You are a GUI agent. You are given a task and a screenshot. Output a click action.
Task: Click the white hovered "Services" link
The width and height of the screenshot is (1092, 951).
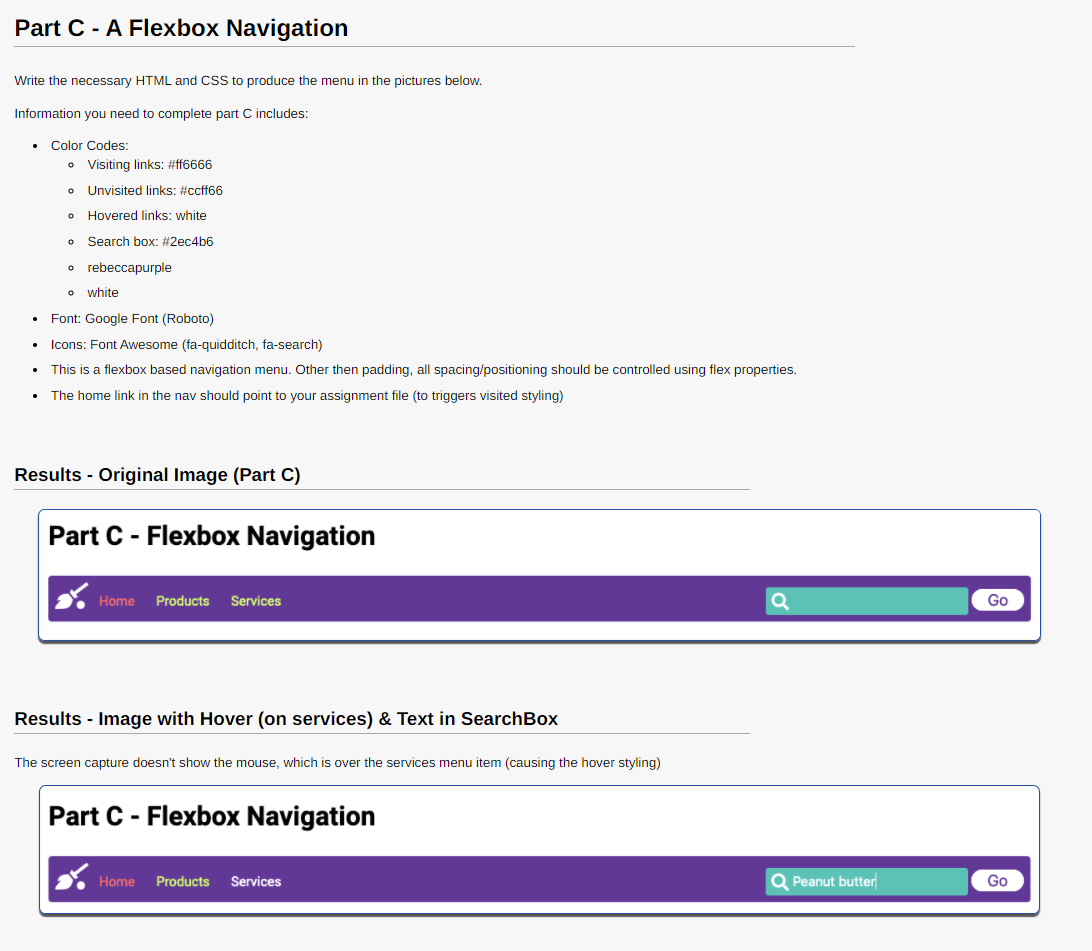point(255,881)
